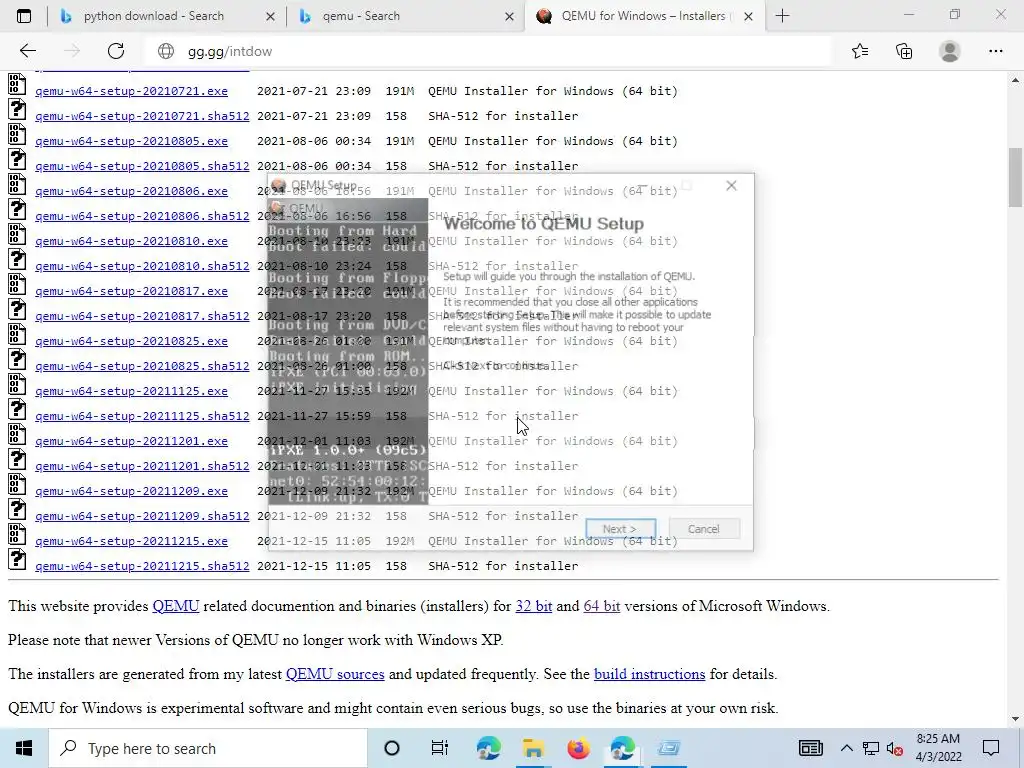Open the Windows Start menu
1024x768 pixels.
point(24,748)
